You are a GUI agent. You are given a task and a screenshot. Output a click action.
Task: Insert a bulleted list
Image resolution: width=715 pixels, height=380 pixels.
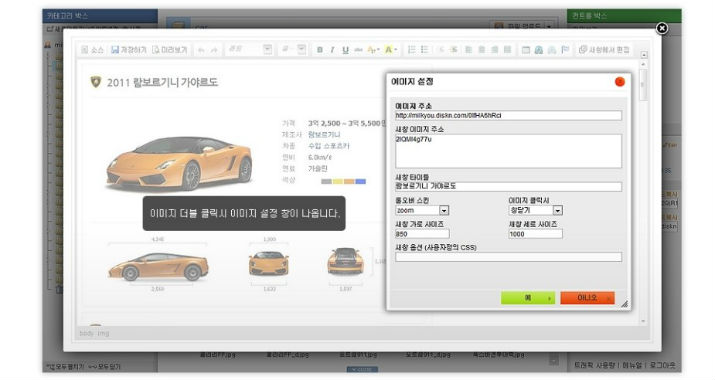(425, 50)
